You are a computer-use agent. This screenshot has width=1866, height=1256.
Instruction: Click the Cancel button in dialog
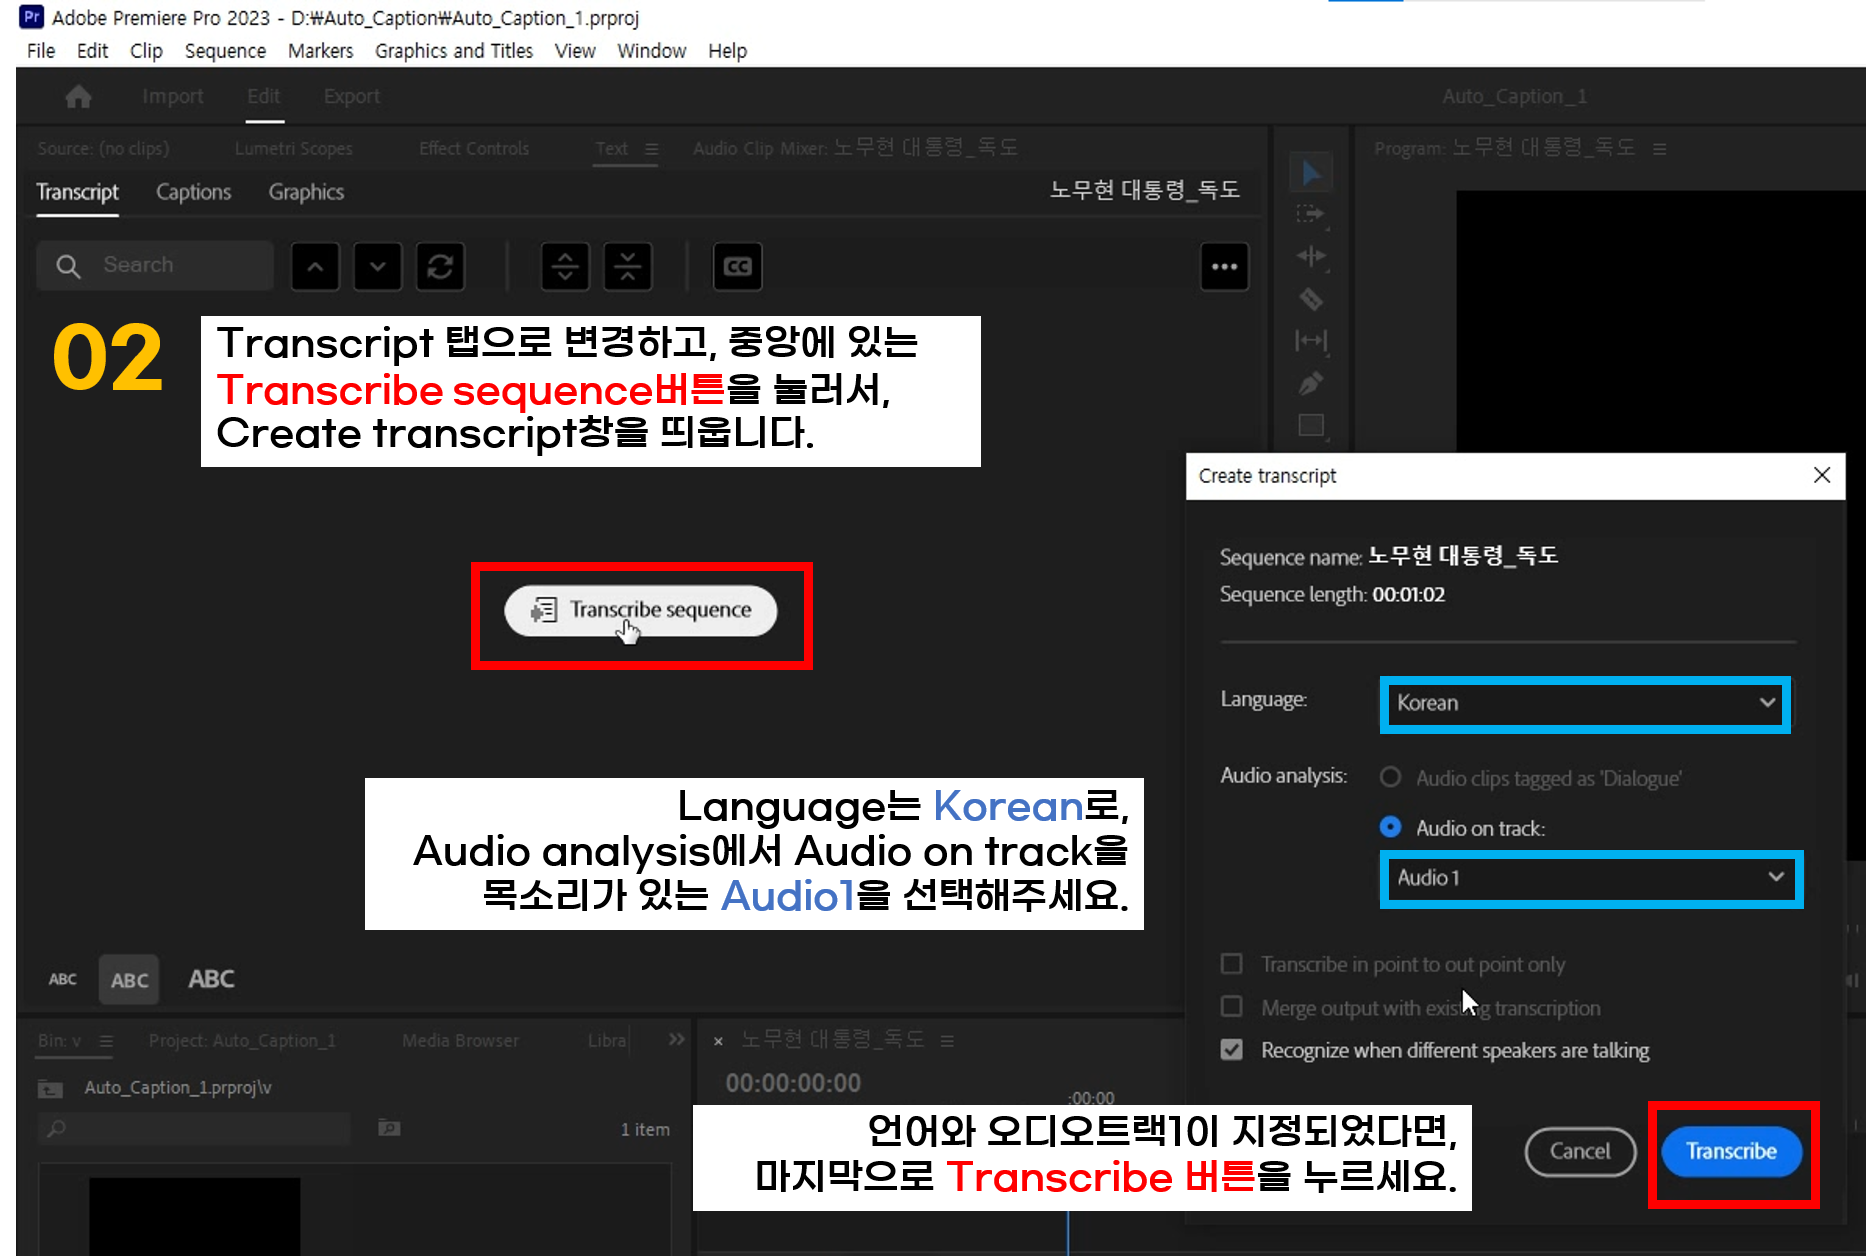pyautogui.click(x=1580, y=1151)
